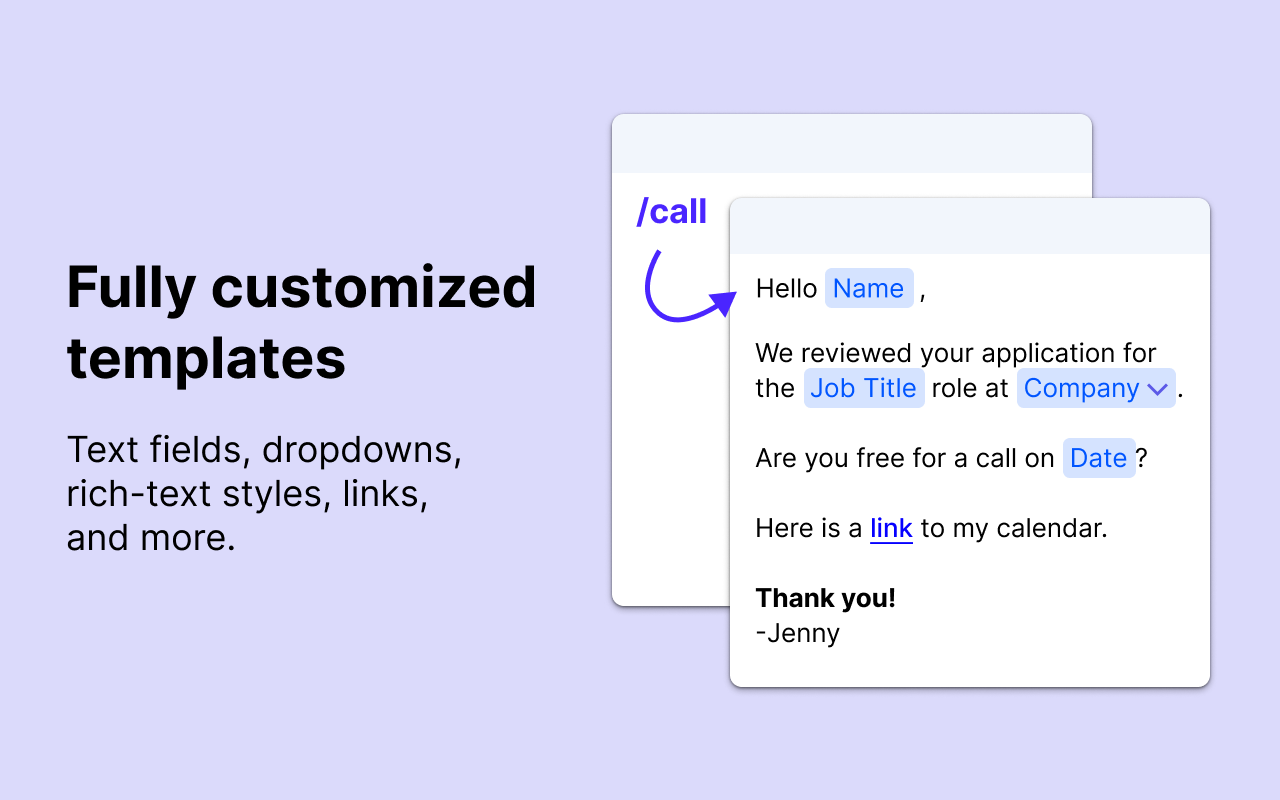Select the Name placeholder field
The image size is (1280, 800).
[x=868, y=288]
